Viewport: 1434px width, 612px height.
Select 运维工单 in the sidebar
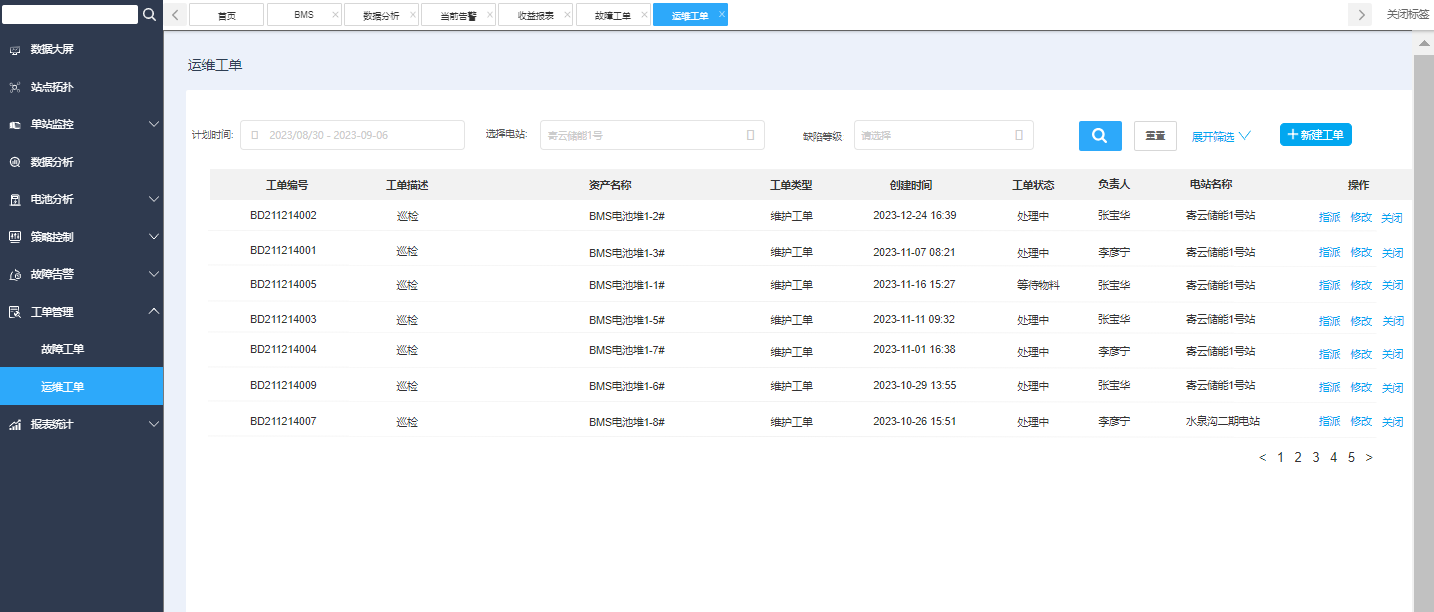click(81, 386)
